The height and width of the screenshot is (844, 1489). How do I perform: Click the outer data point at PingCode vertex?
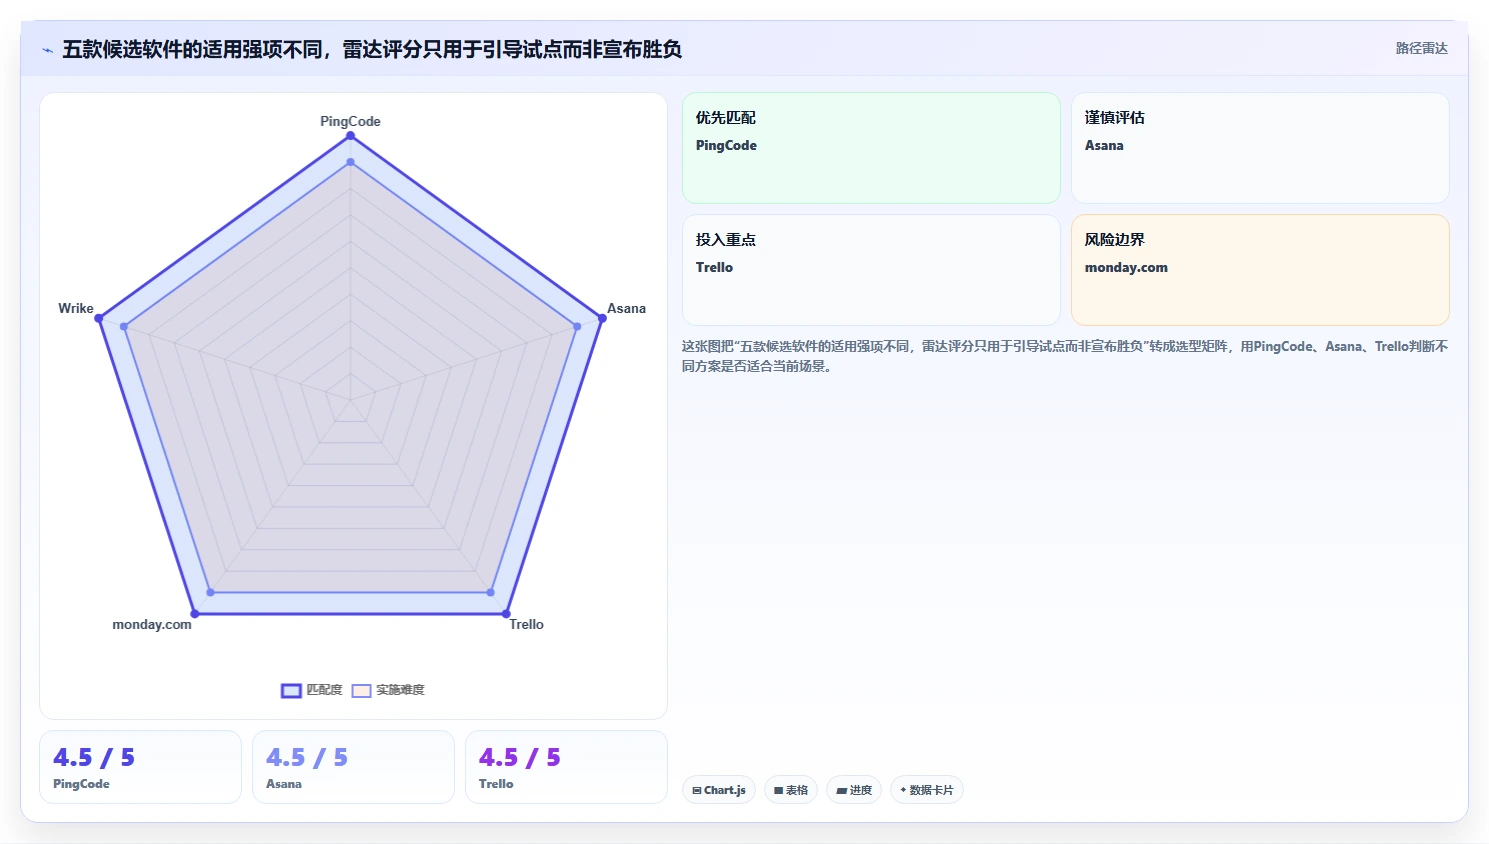(x=350, y=135)
